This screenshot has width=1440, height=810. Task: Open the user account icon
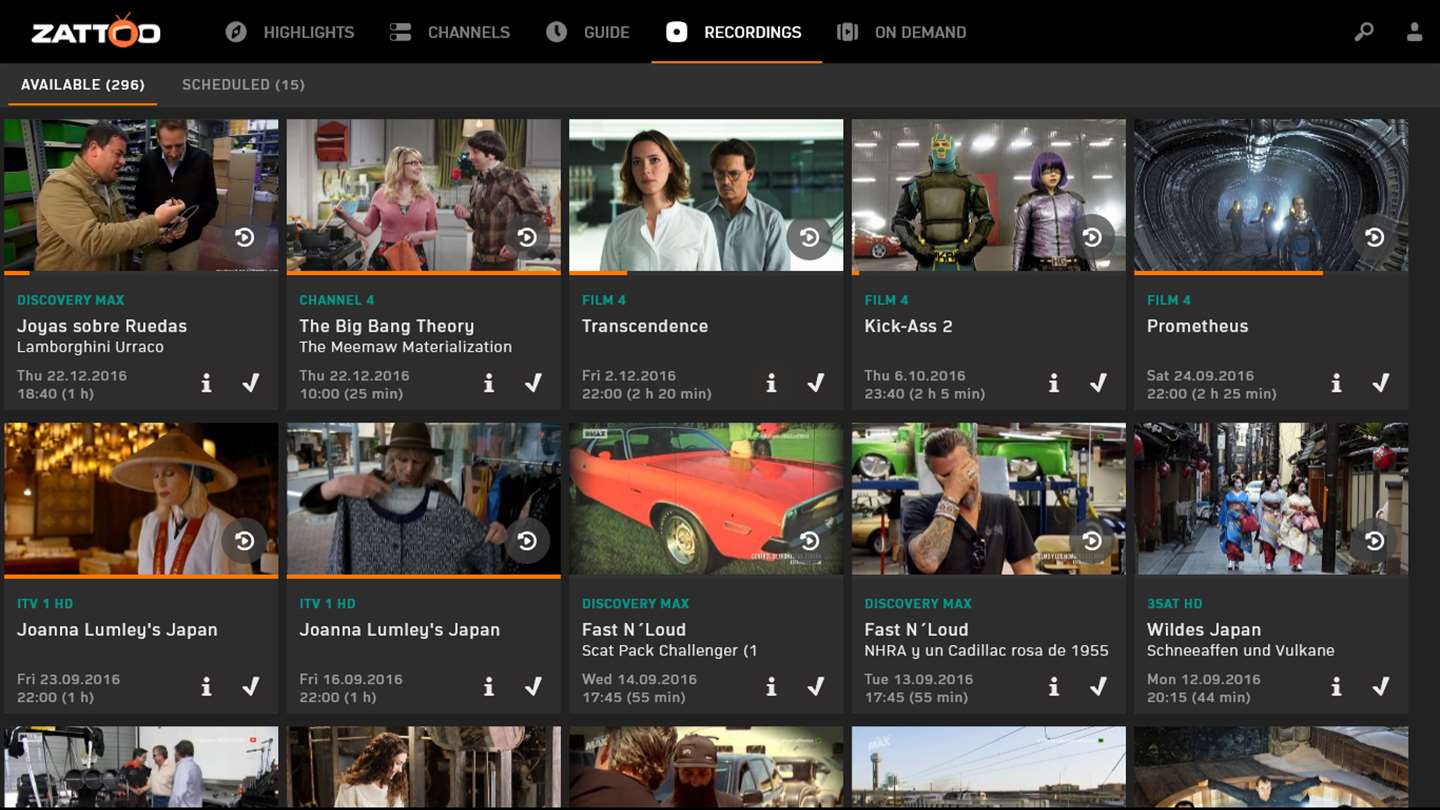click(x=1414, y=32)
